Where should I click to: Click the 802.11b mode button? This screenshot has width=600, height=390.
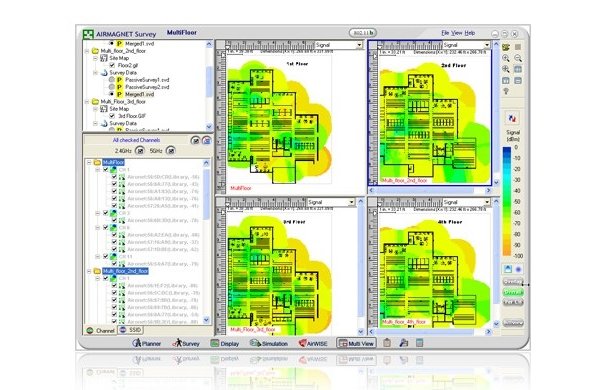(362, 33)
